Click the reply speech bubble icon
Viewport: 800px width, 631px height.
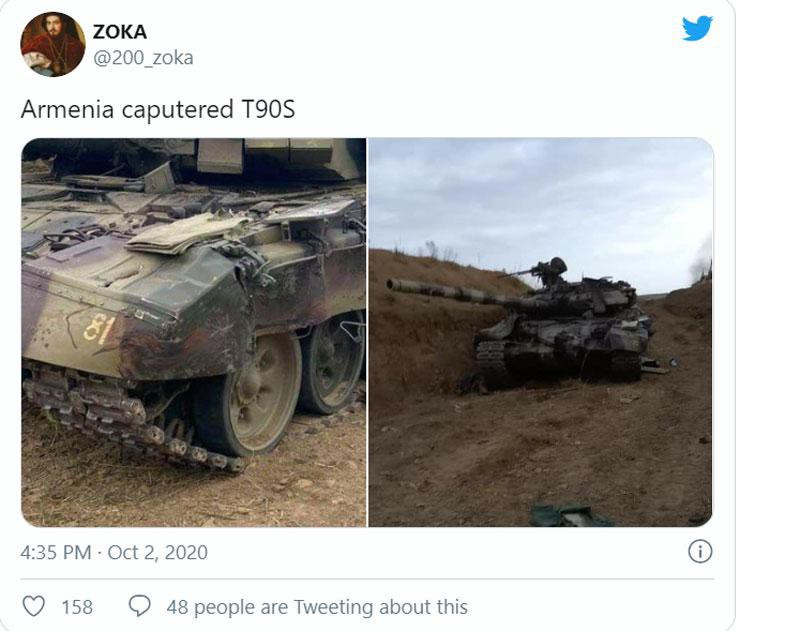[x=141, y=606]
